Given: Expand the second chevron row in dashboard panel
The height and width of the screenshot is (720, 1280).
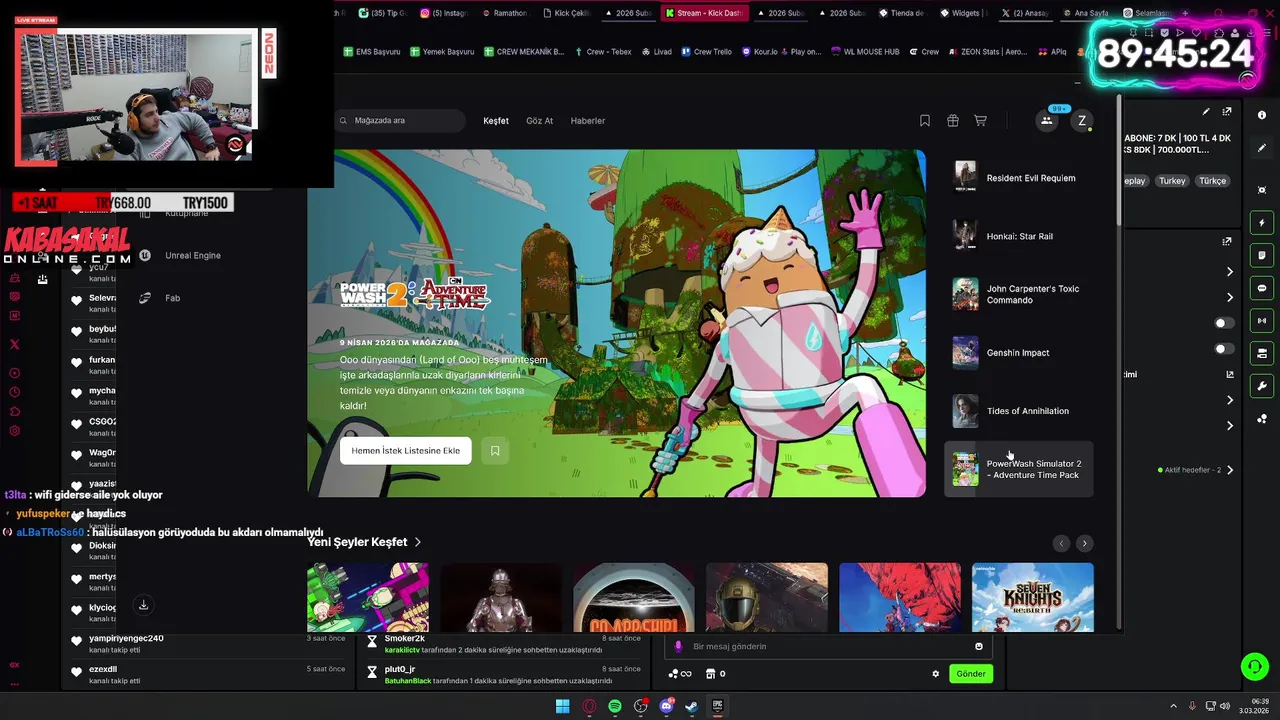Looking at the screenshot, I should click(1230, 298).
